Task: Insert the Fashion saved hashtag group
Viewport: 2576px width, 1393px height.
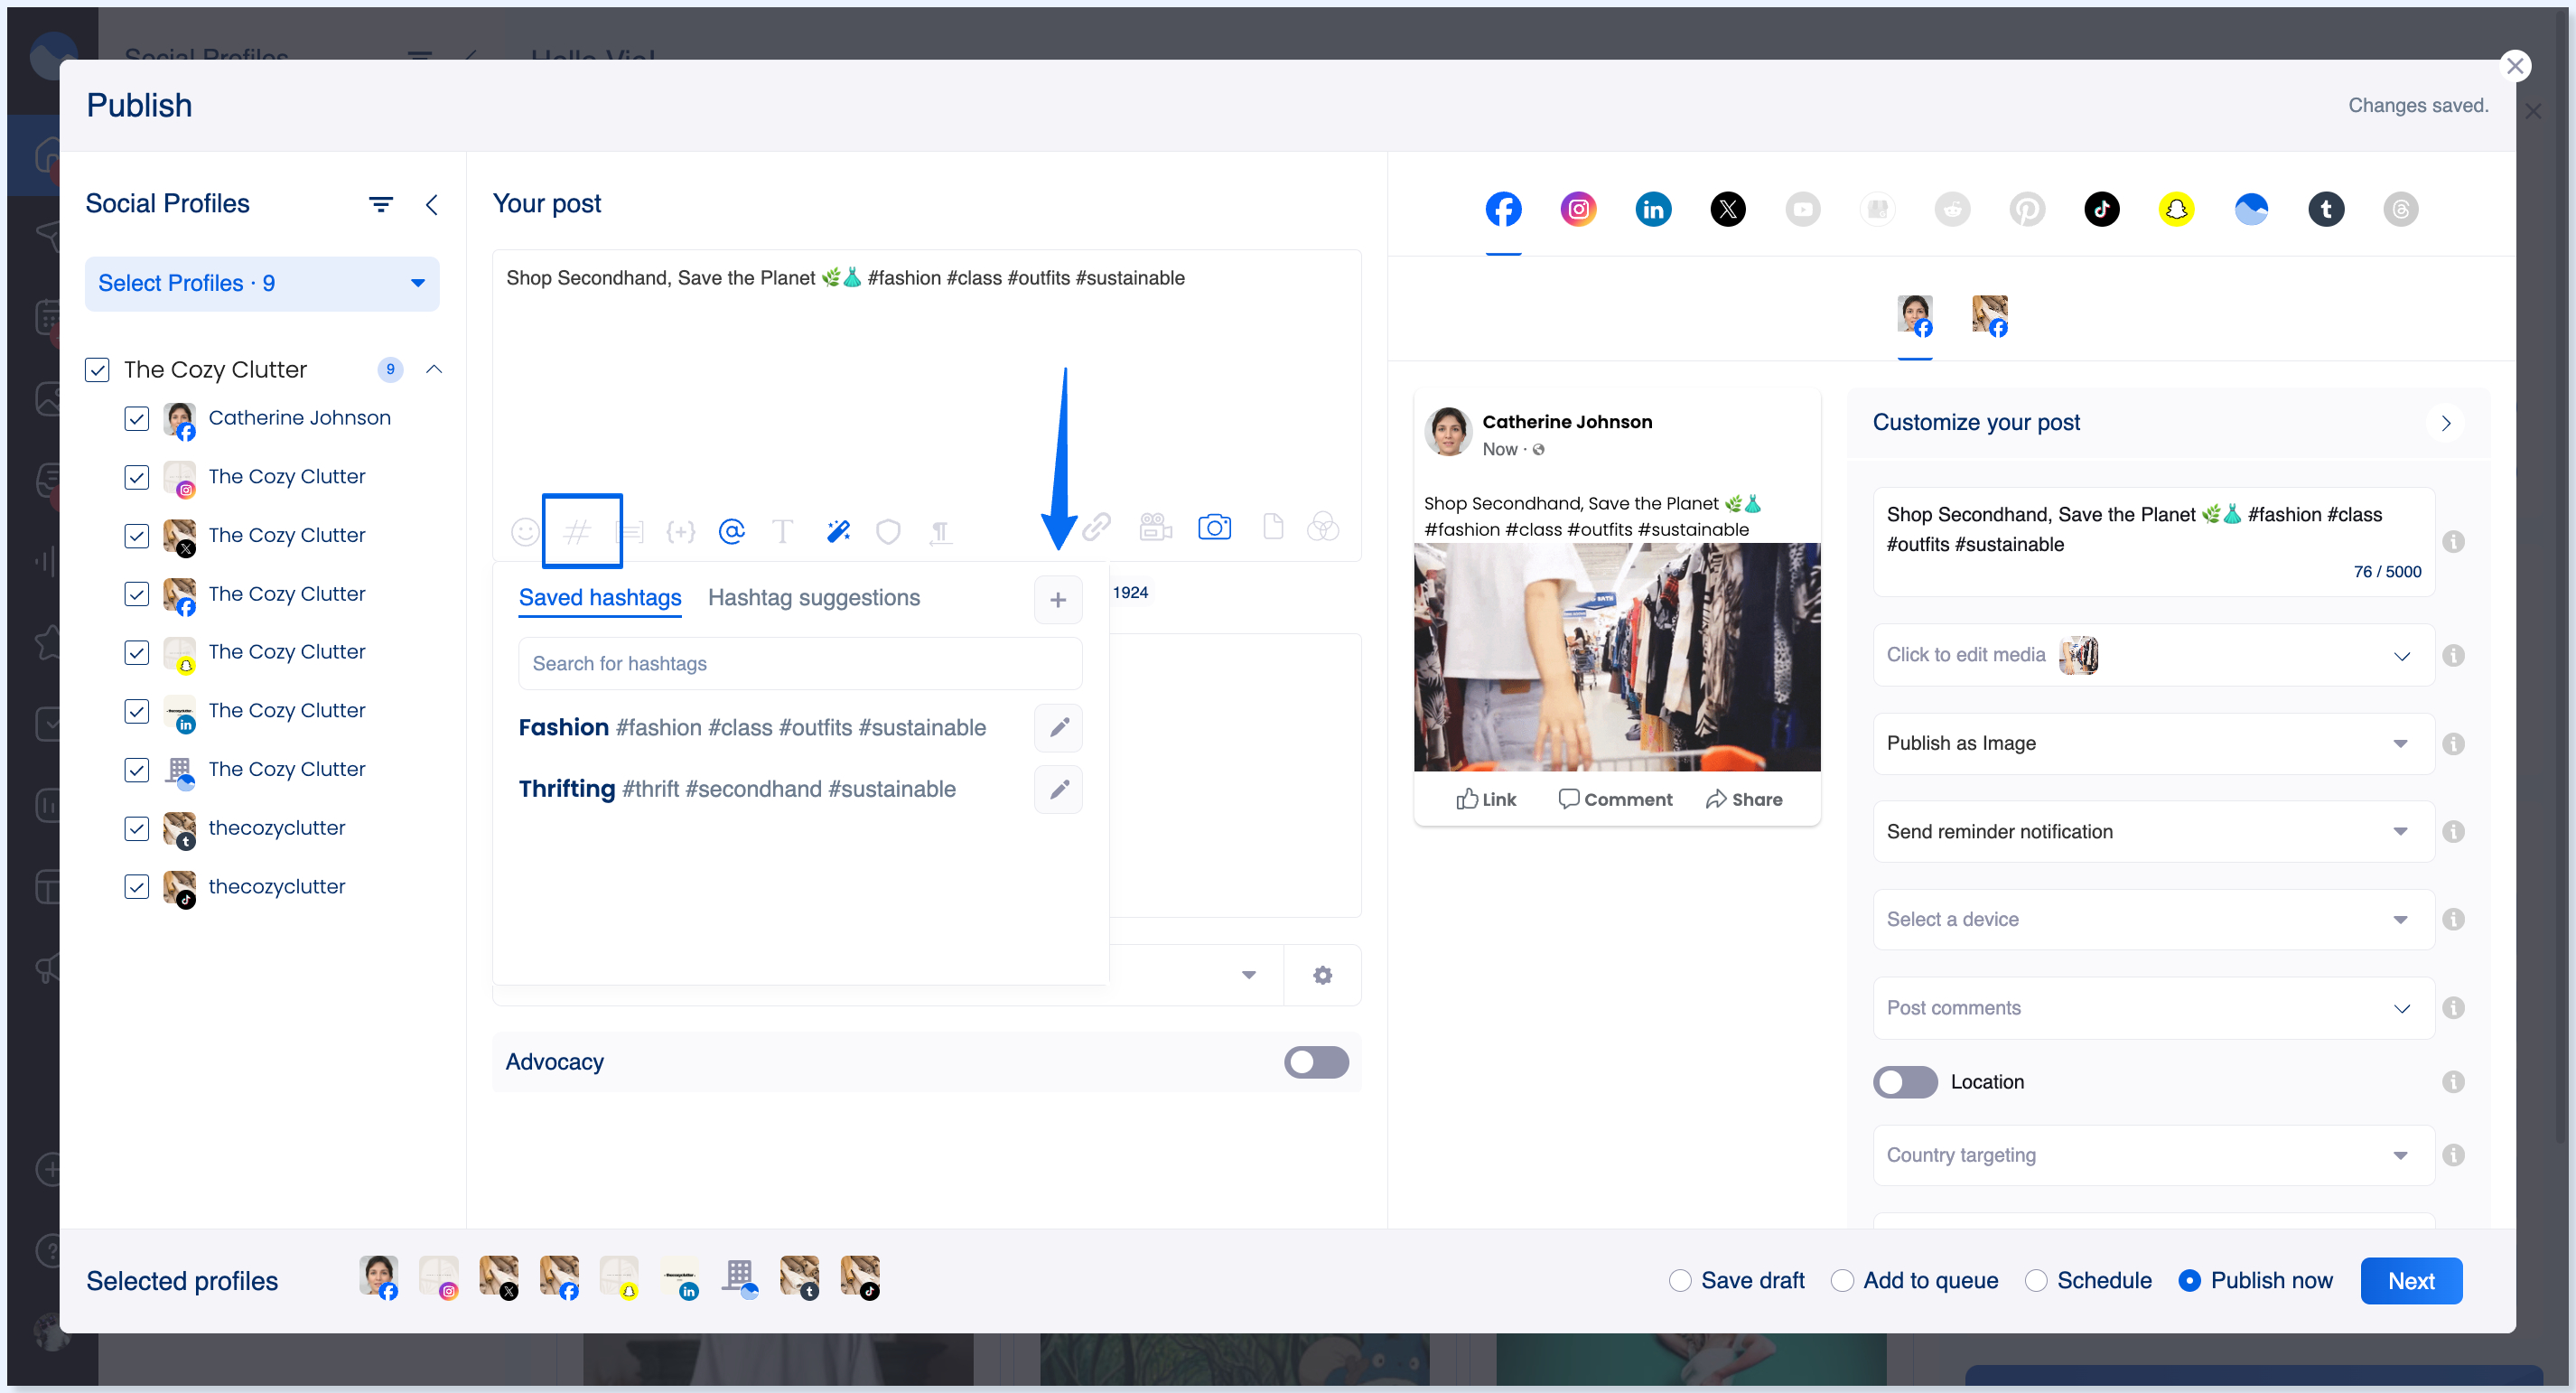Action: pos(752,727)
